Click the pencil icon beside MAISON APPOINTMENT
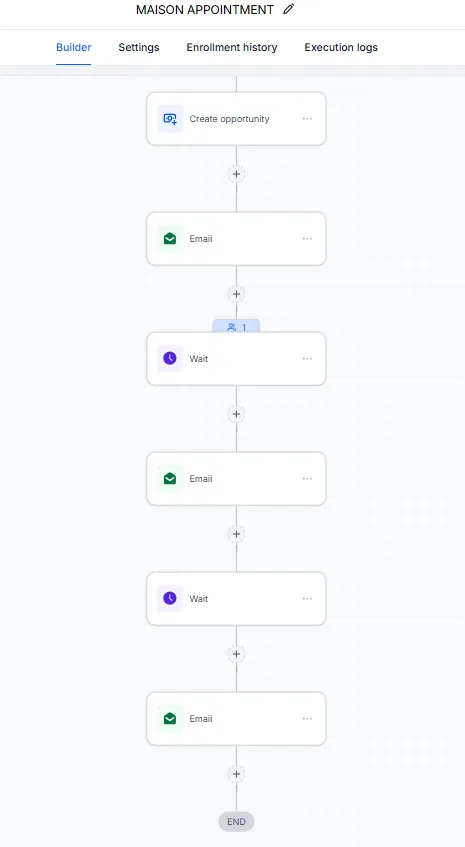The width and height of the screenshot is (465, 847). point(288,9)
